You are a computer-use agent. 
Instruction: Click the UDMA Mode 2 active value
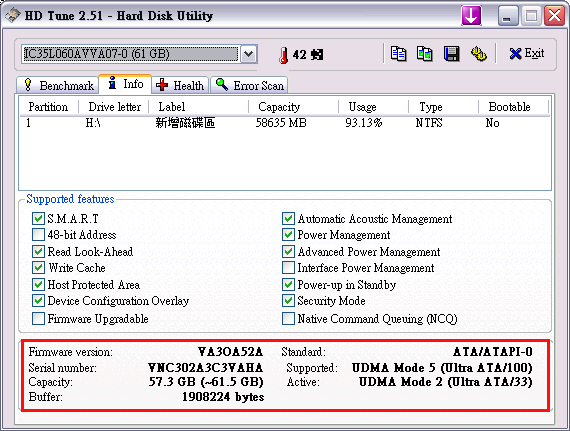446,382
